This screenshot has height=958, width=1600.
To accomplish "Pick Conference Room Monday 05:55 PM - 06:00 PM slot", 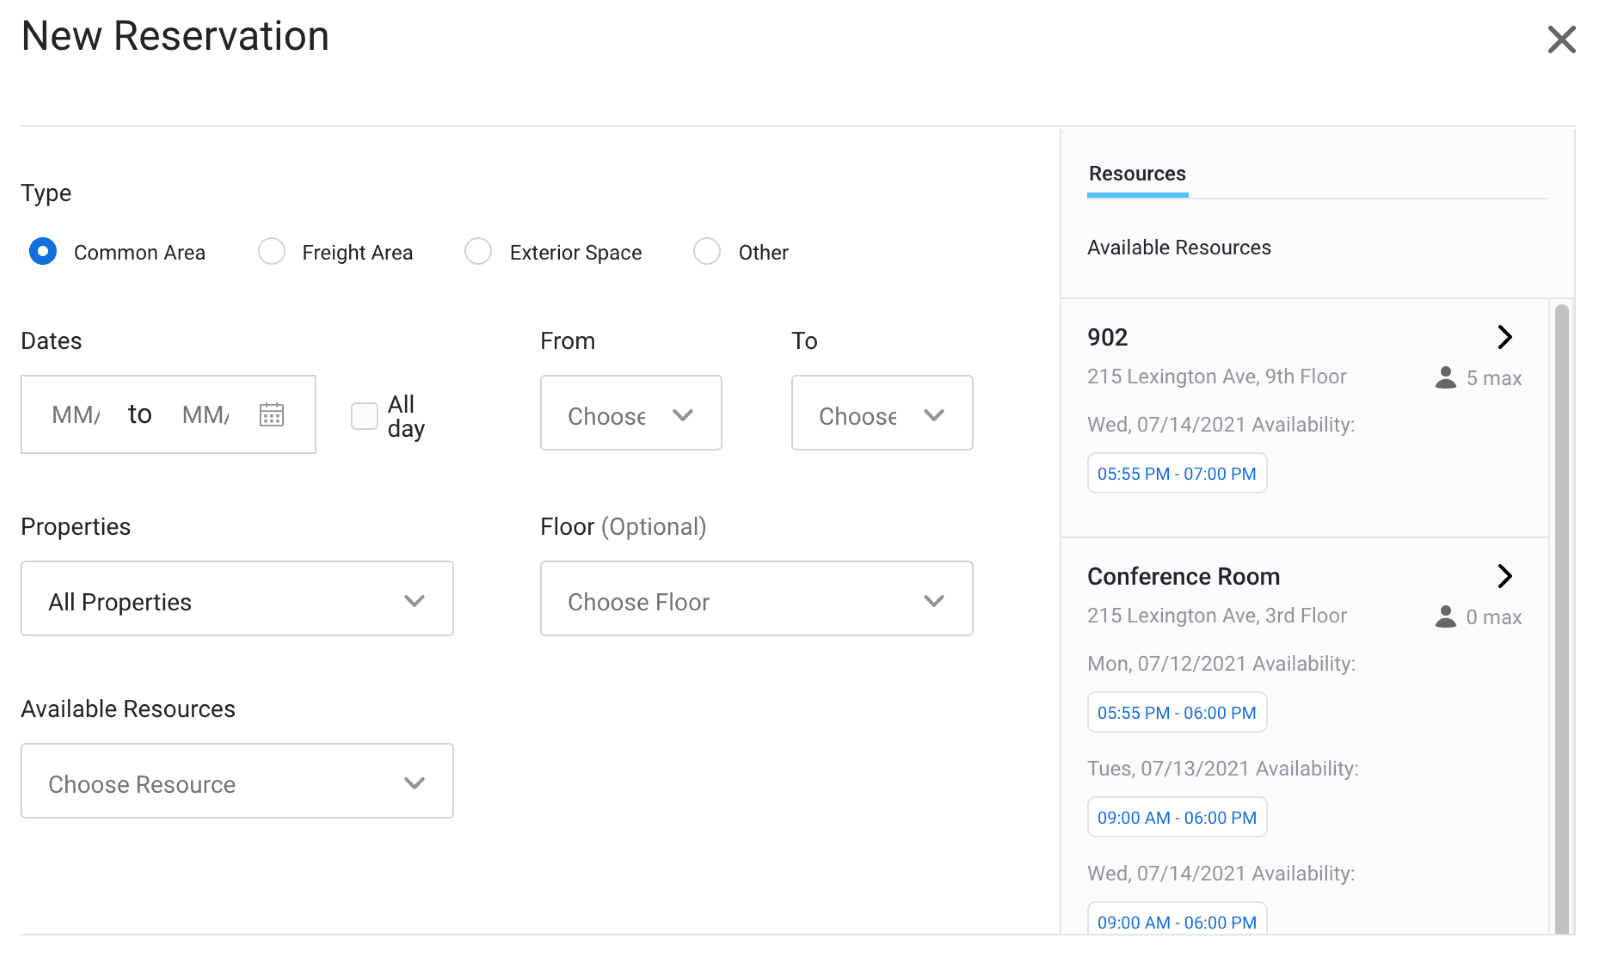I will click(x=1177, y=712).
